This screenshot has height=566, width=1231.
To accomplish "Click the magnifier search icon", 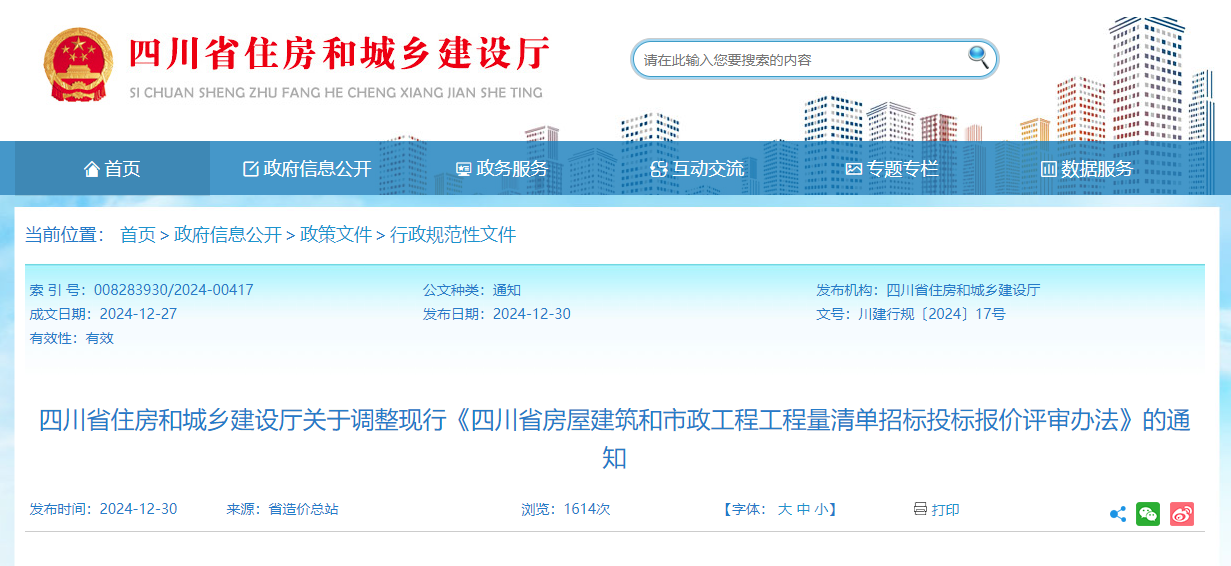I will [978, 58].
